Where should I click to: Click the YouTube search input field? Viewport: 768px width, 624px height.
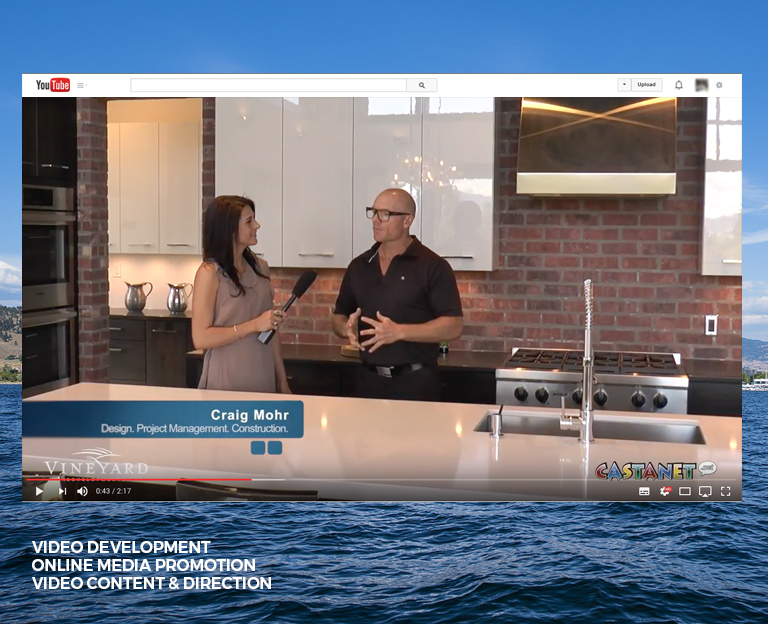tap(268, 85)
